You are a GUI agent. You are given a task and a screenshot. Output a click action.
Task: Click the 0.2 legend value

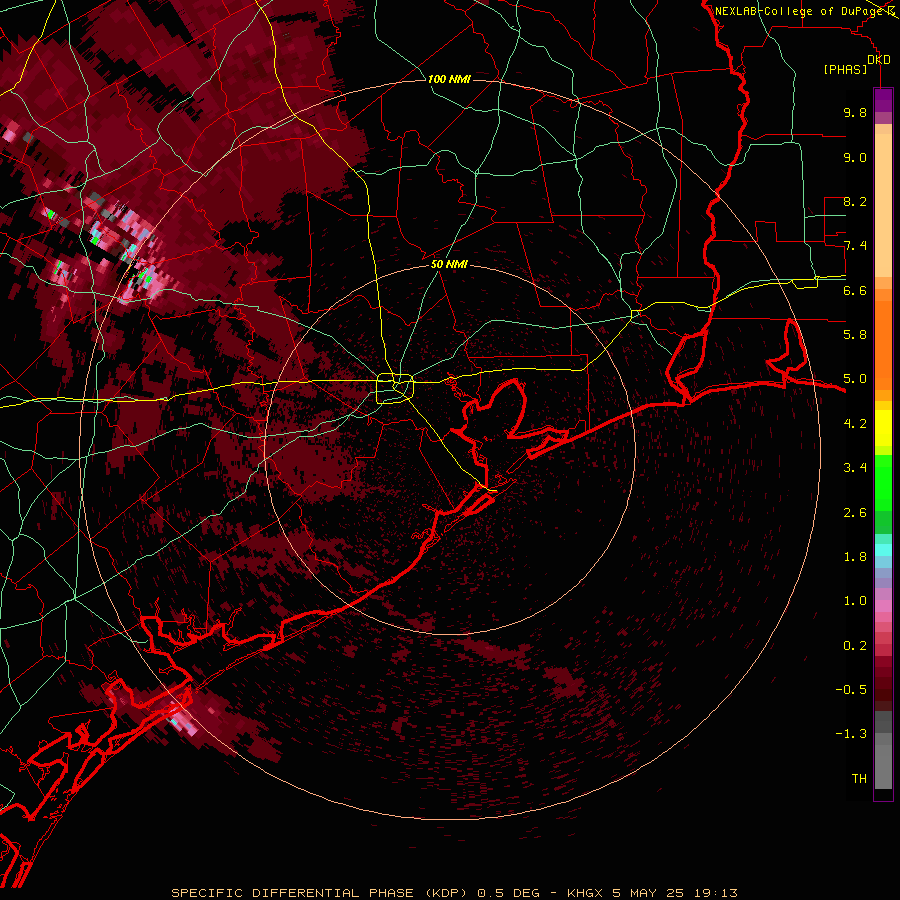click(855, 646)
